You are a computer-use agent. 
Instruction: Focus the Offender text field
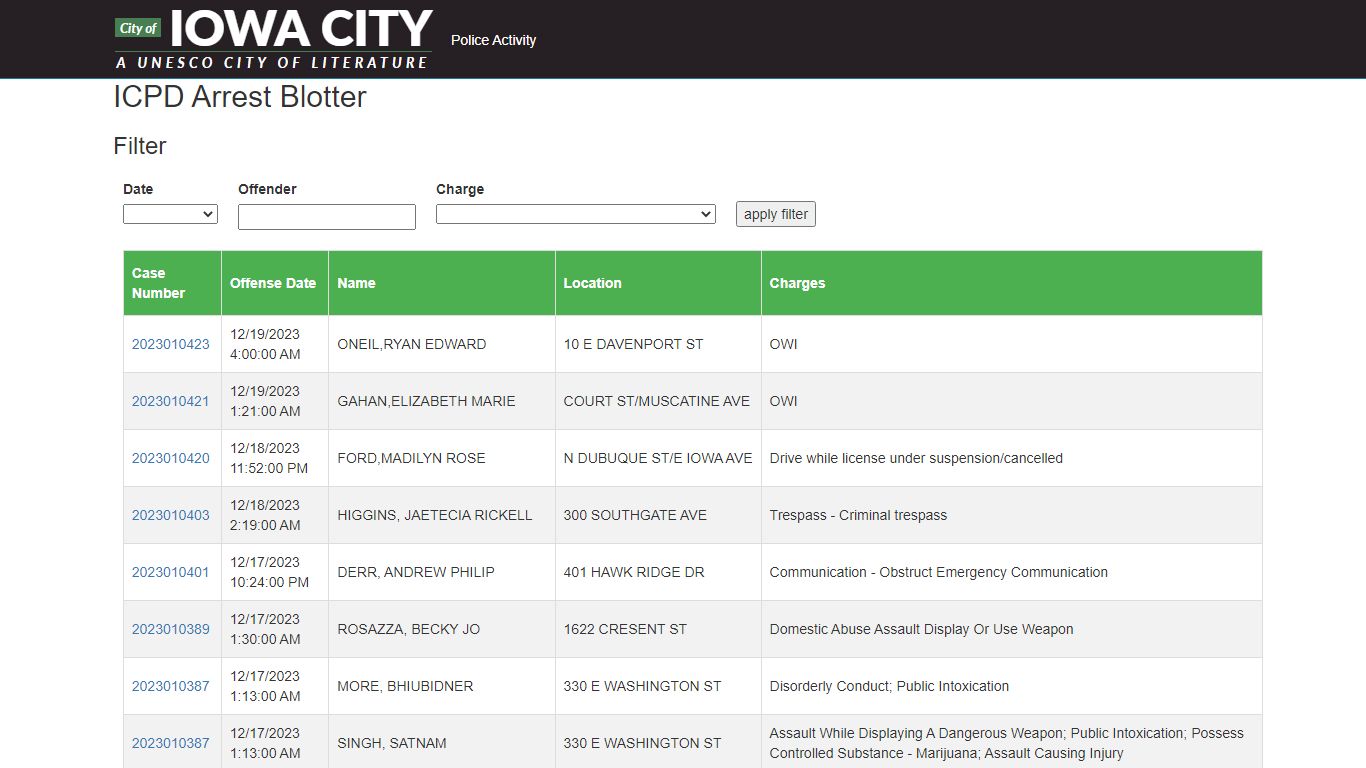click(327, 217)
